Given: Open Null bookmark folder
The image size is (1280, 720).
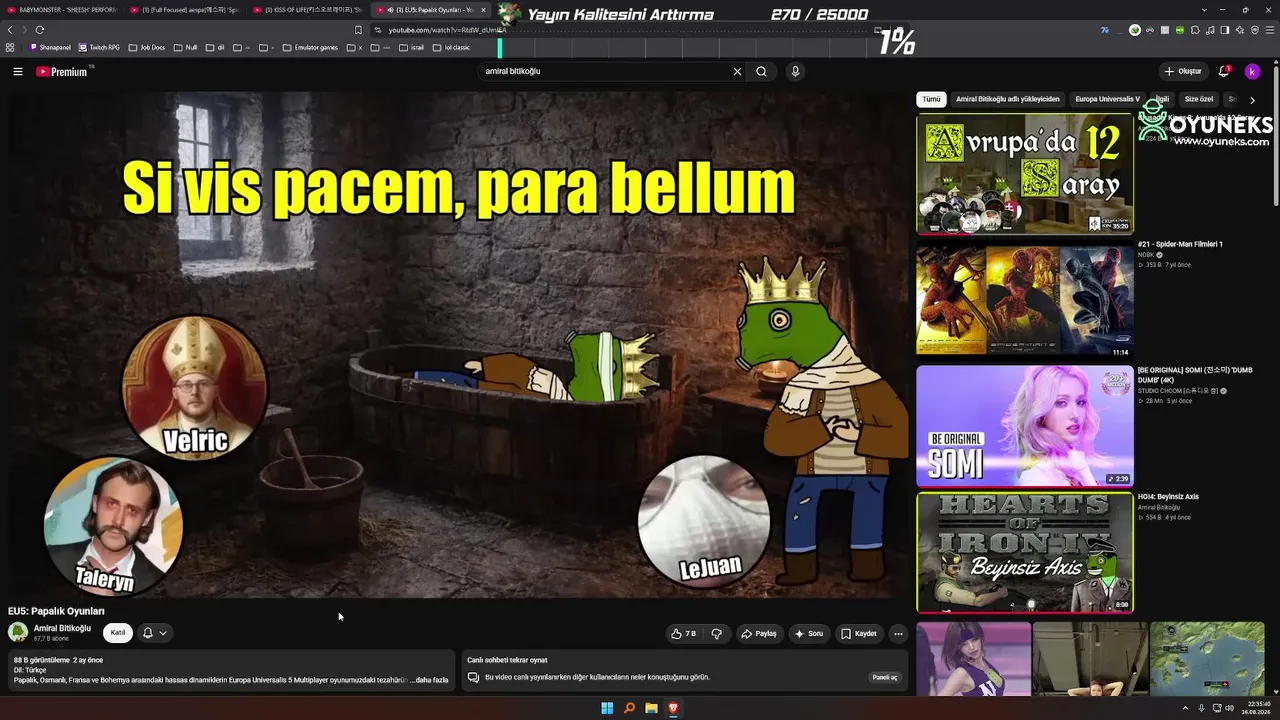Looking at the screenshot, I should point(186,47).
